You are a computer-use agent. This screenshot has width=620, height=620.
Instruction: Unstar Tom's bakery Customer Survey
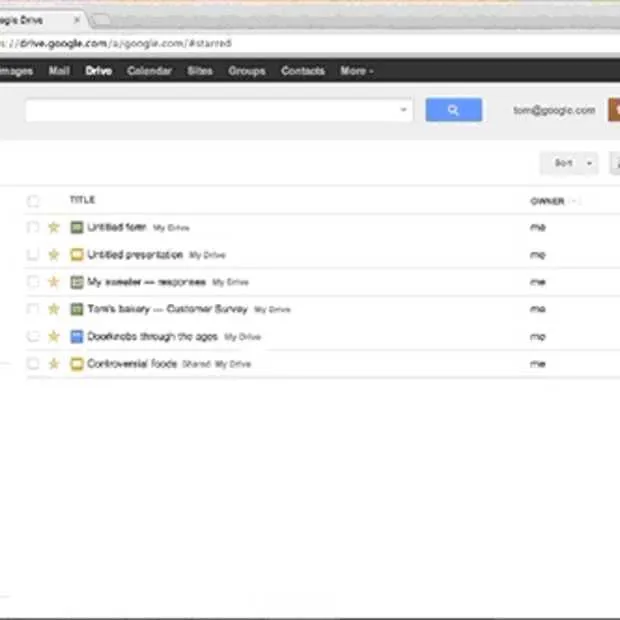pyautogui.click(x=54, y=309)
